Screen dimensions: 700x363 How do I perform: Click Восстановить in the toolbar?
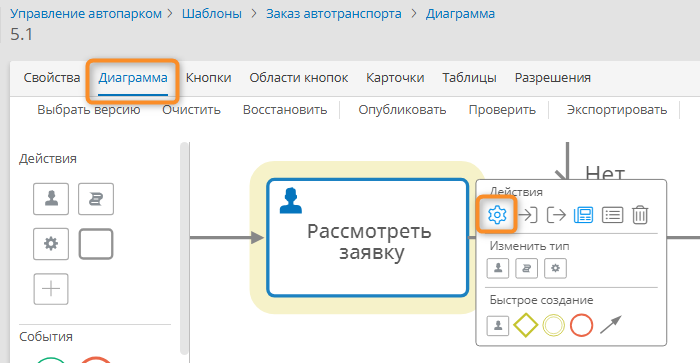tap(285, 110)
